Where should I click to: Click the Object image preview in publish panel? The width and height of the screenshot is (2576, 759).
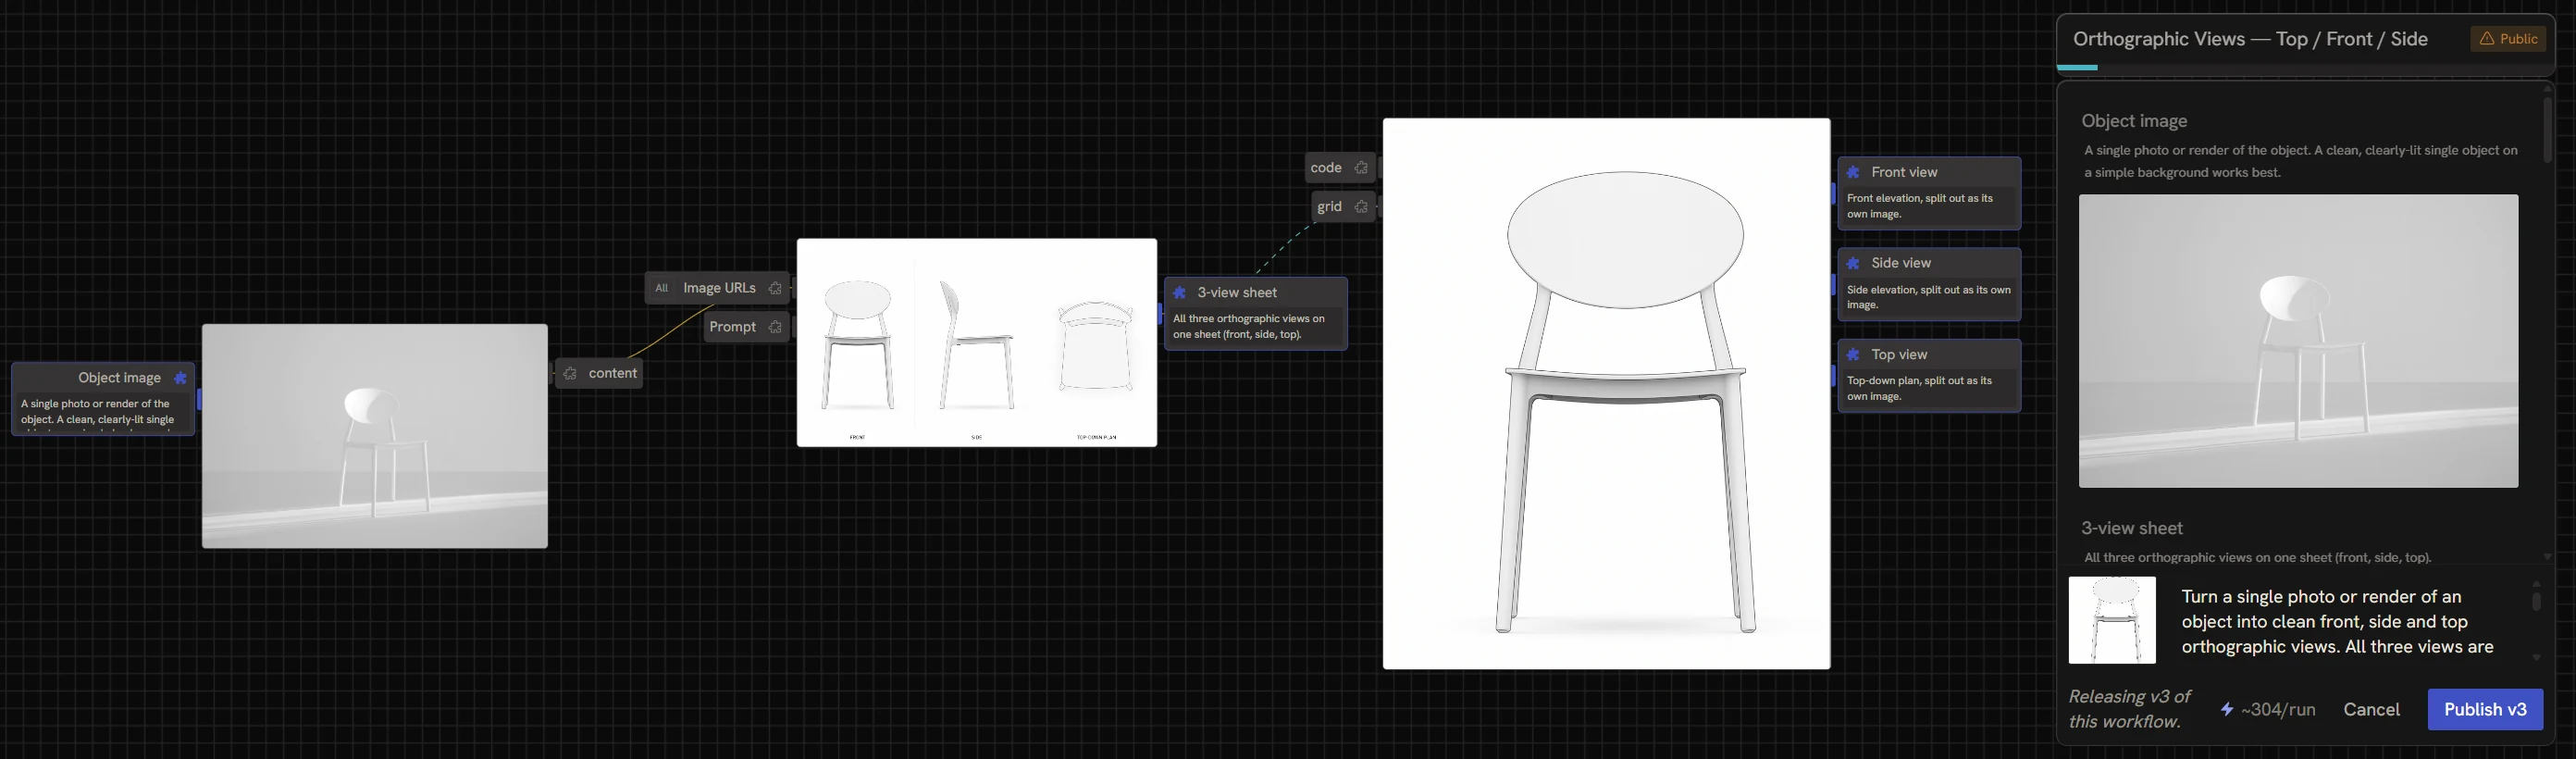tap(2298, 341)
